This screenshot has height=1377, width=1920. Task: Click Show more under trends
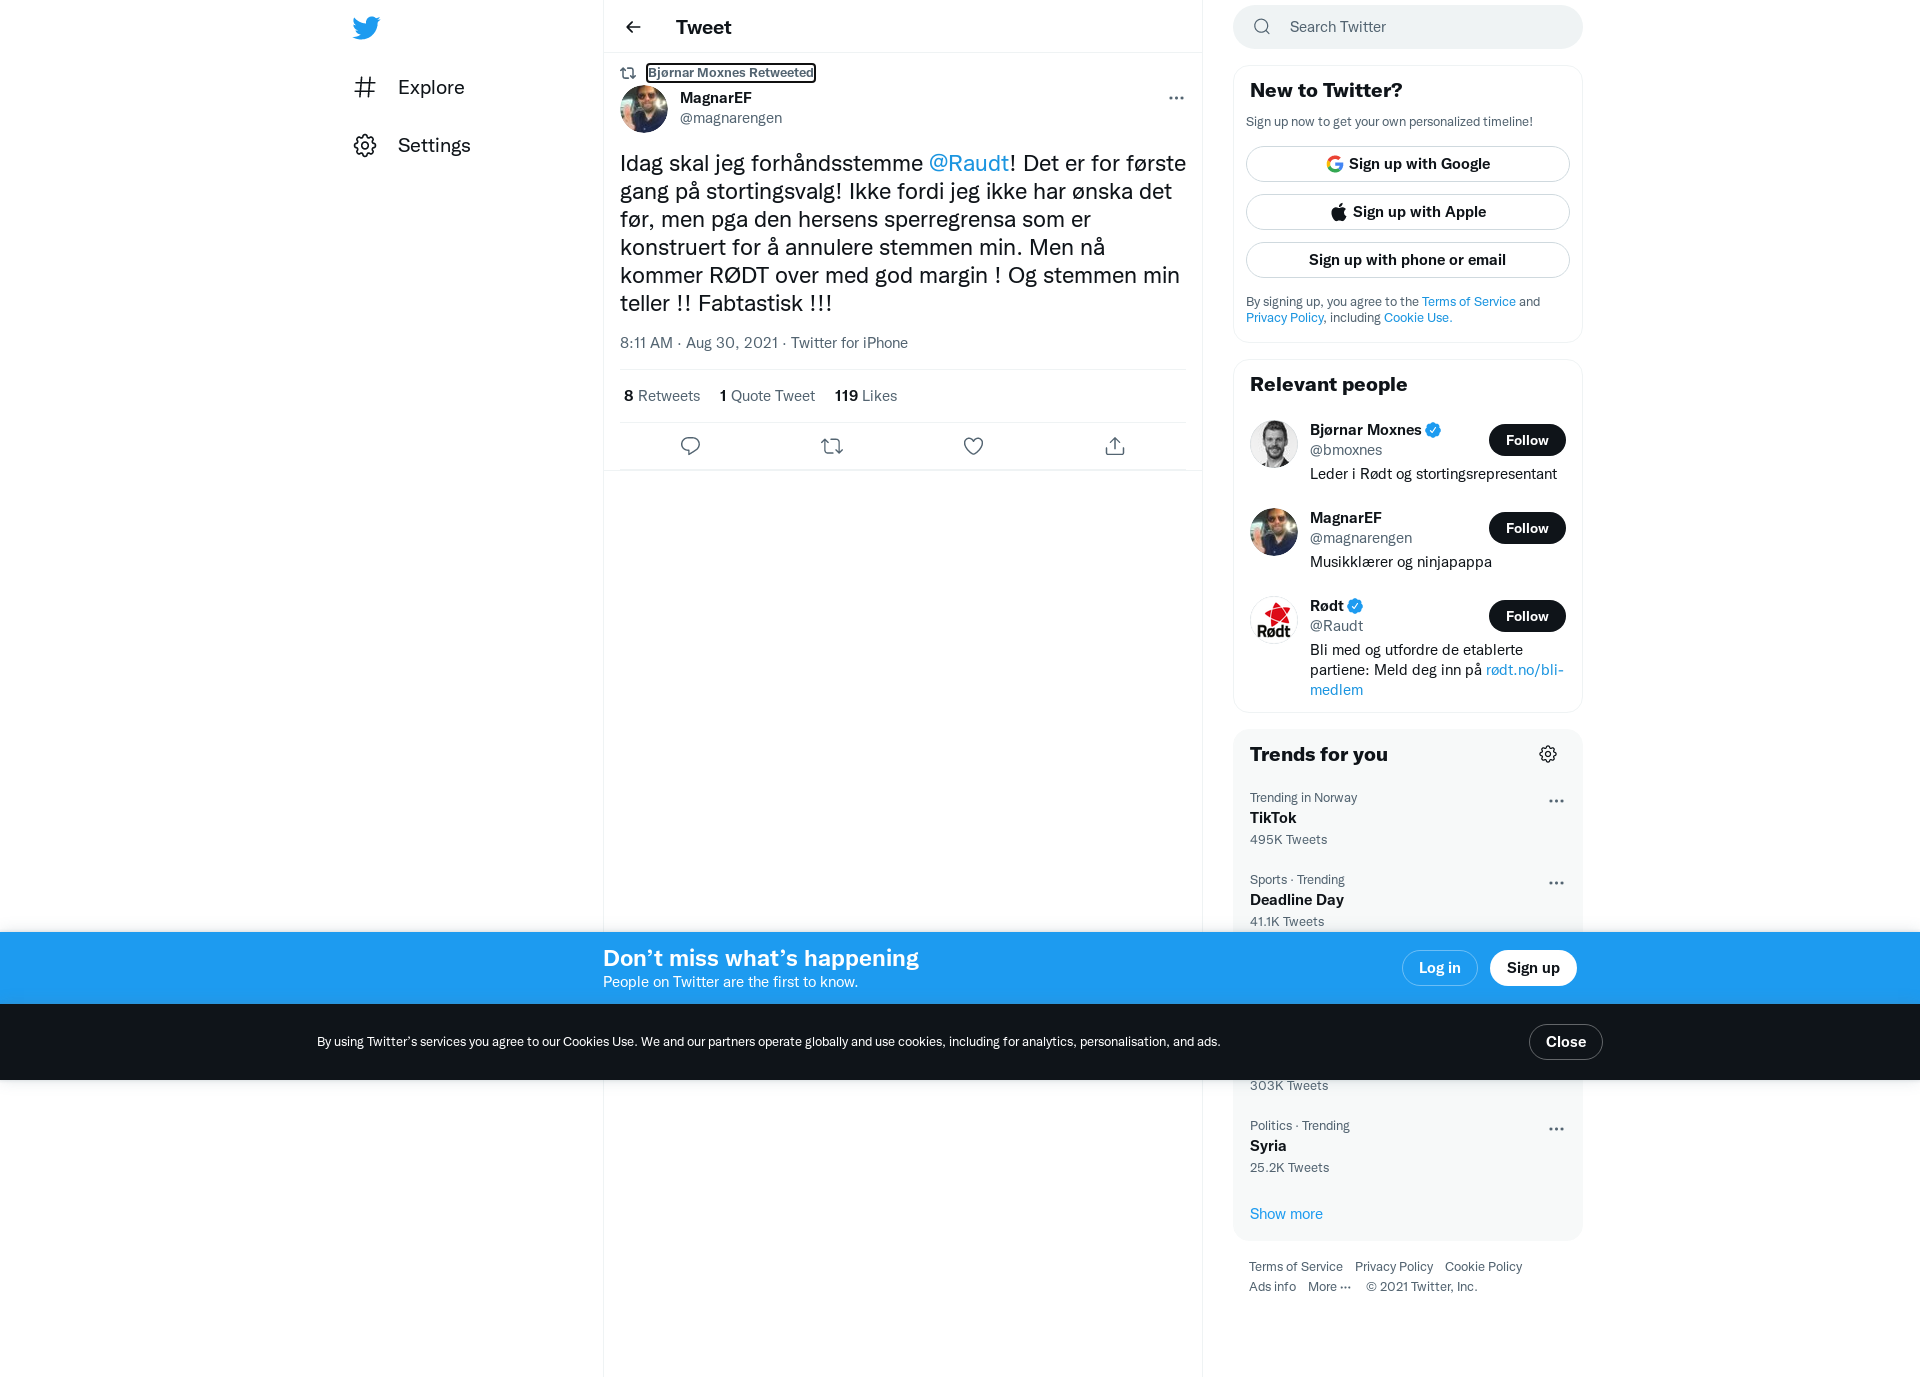pos(1286,1214)
